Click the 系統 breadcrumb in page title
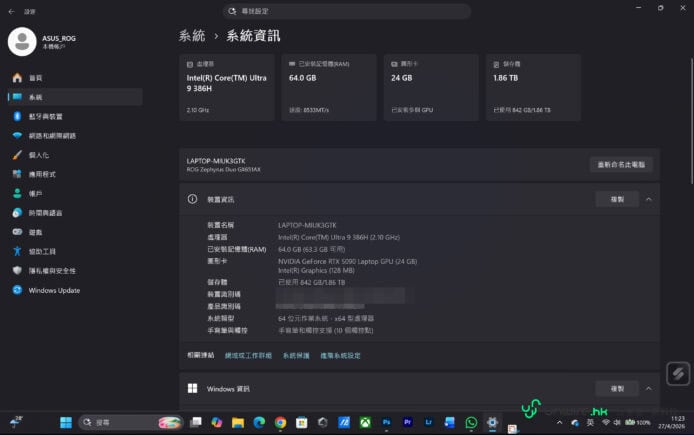The image size is (694, 435). click(192, 35)
